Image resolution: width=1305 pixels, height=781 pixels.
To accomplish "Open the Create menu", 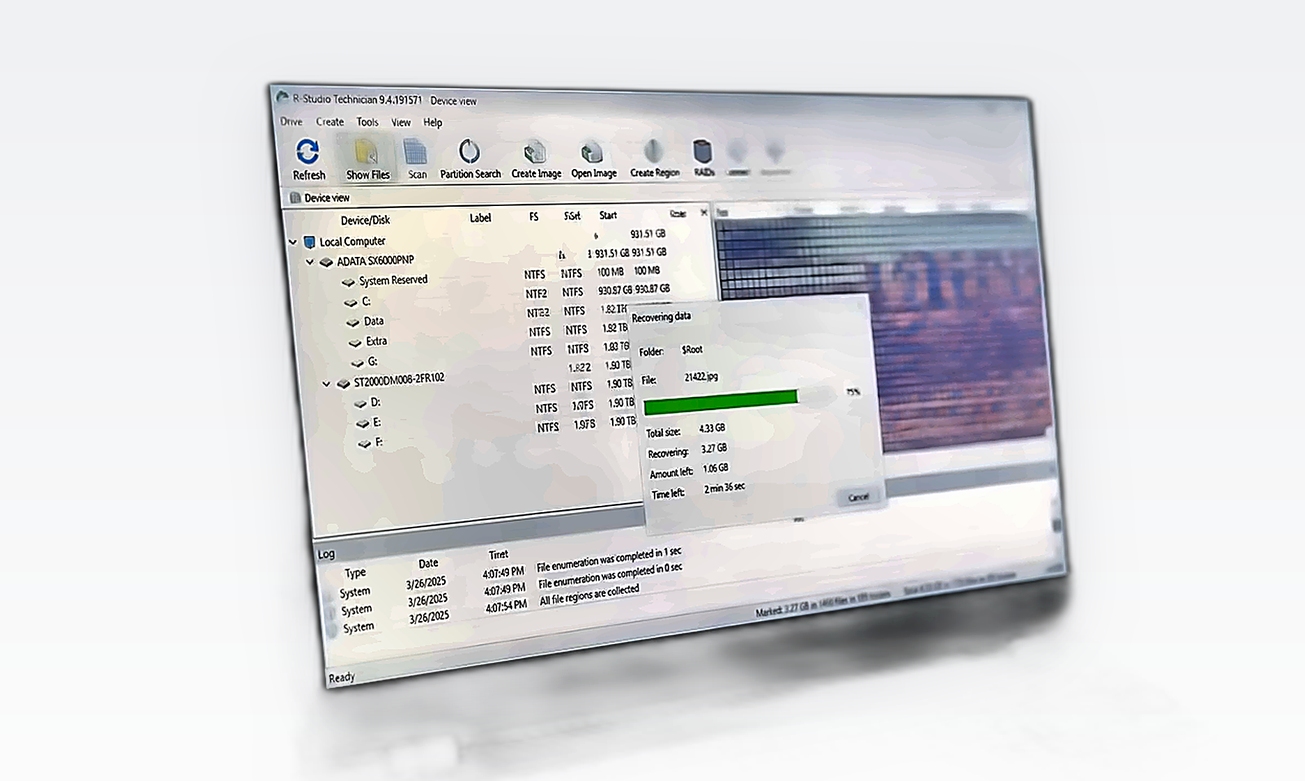I will pos(330,122).
